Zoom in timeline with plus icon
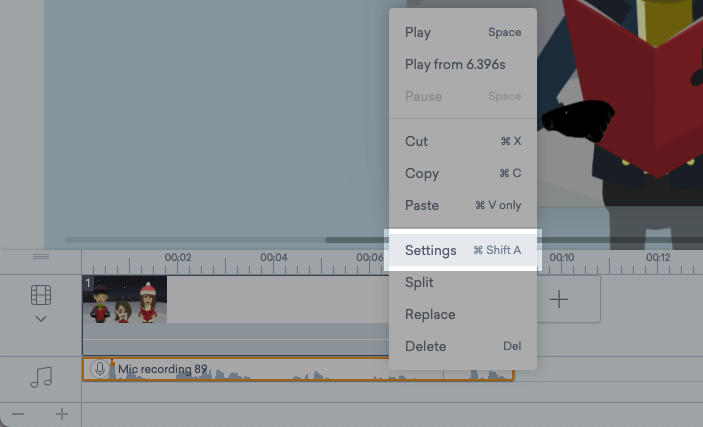703x427 pixels. (x=61, y=414)
